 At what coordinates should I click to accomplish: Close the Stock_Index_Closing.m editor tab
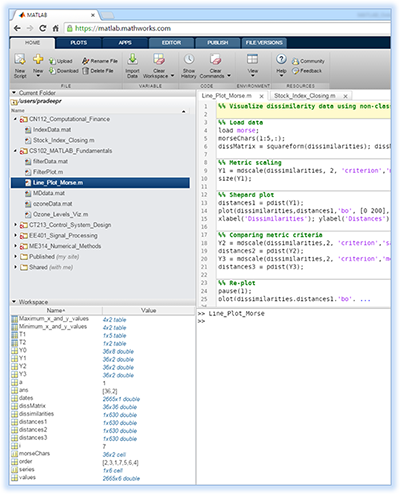pos(346,96)
